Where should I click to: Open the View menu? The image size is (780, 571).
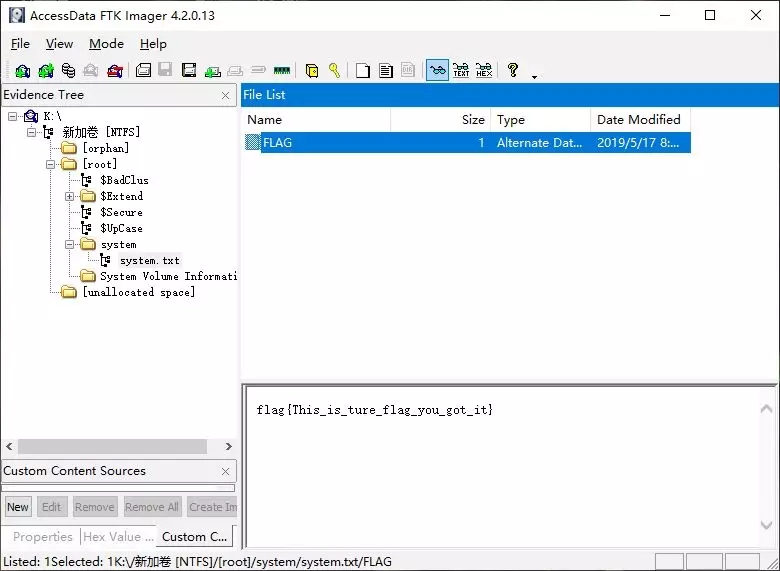coord(59,44)
